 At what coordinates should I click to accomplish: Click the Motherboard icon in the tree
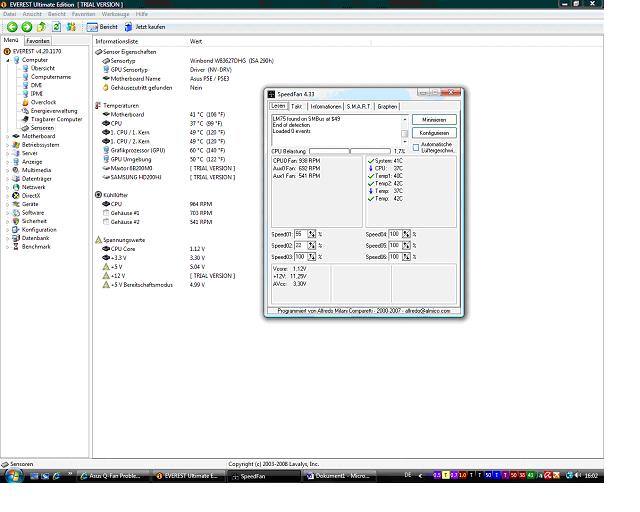[x=16, y=136]
